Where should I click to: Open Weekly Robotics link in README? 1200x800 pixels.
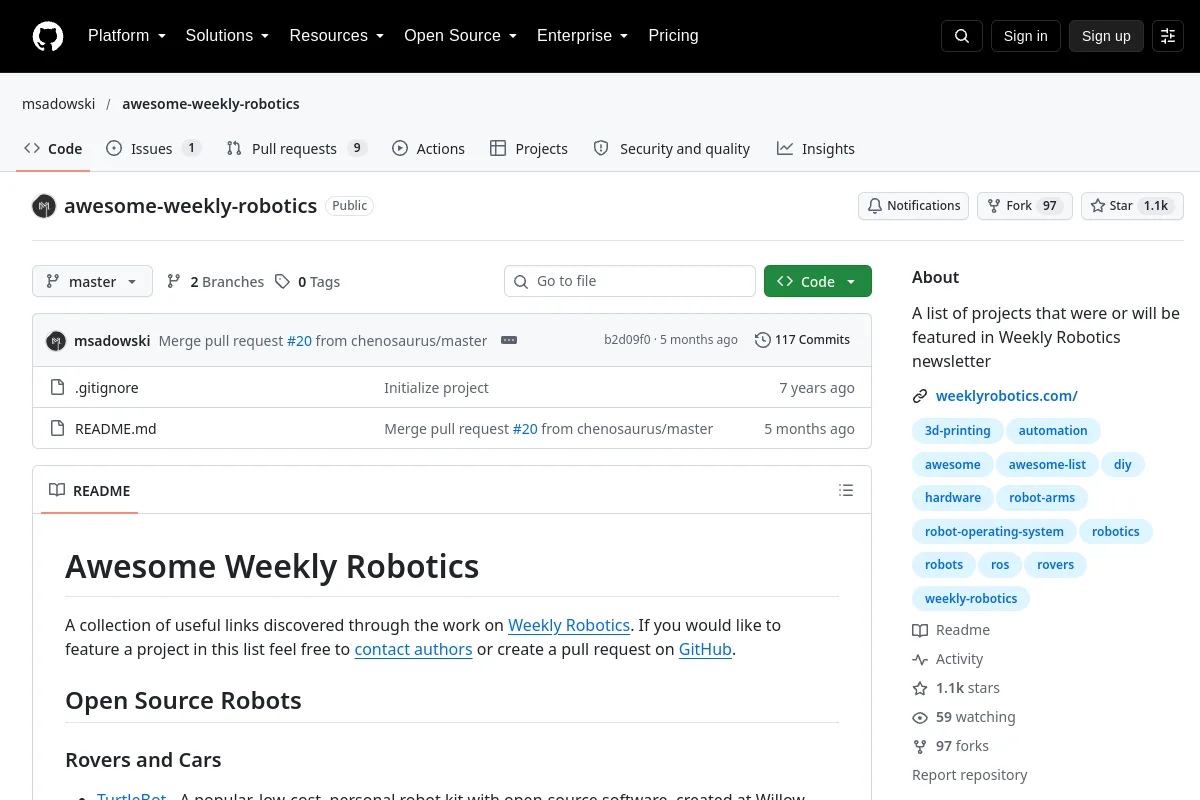point(569,625)
